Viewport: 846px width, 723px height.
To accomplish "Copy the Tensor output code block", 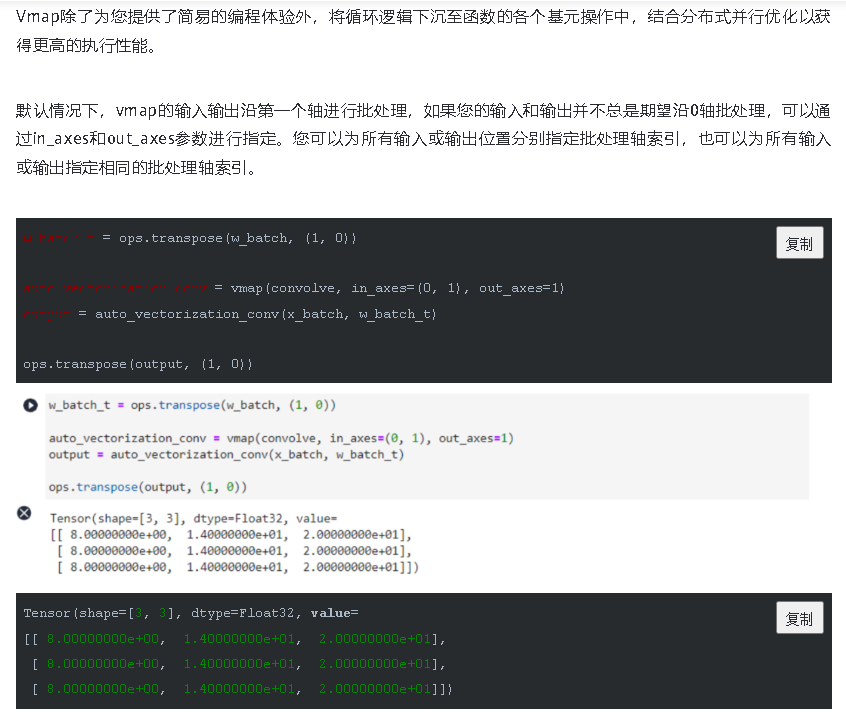I will point(799,618).
